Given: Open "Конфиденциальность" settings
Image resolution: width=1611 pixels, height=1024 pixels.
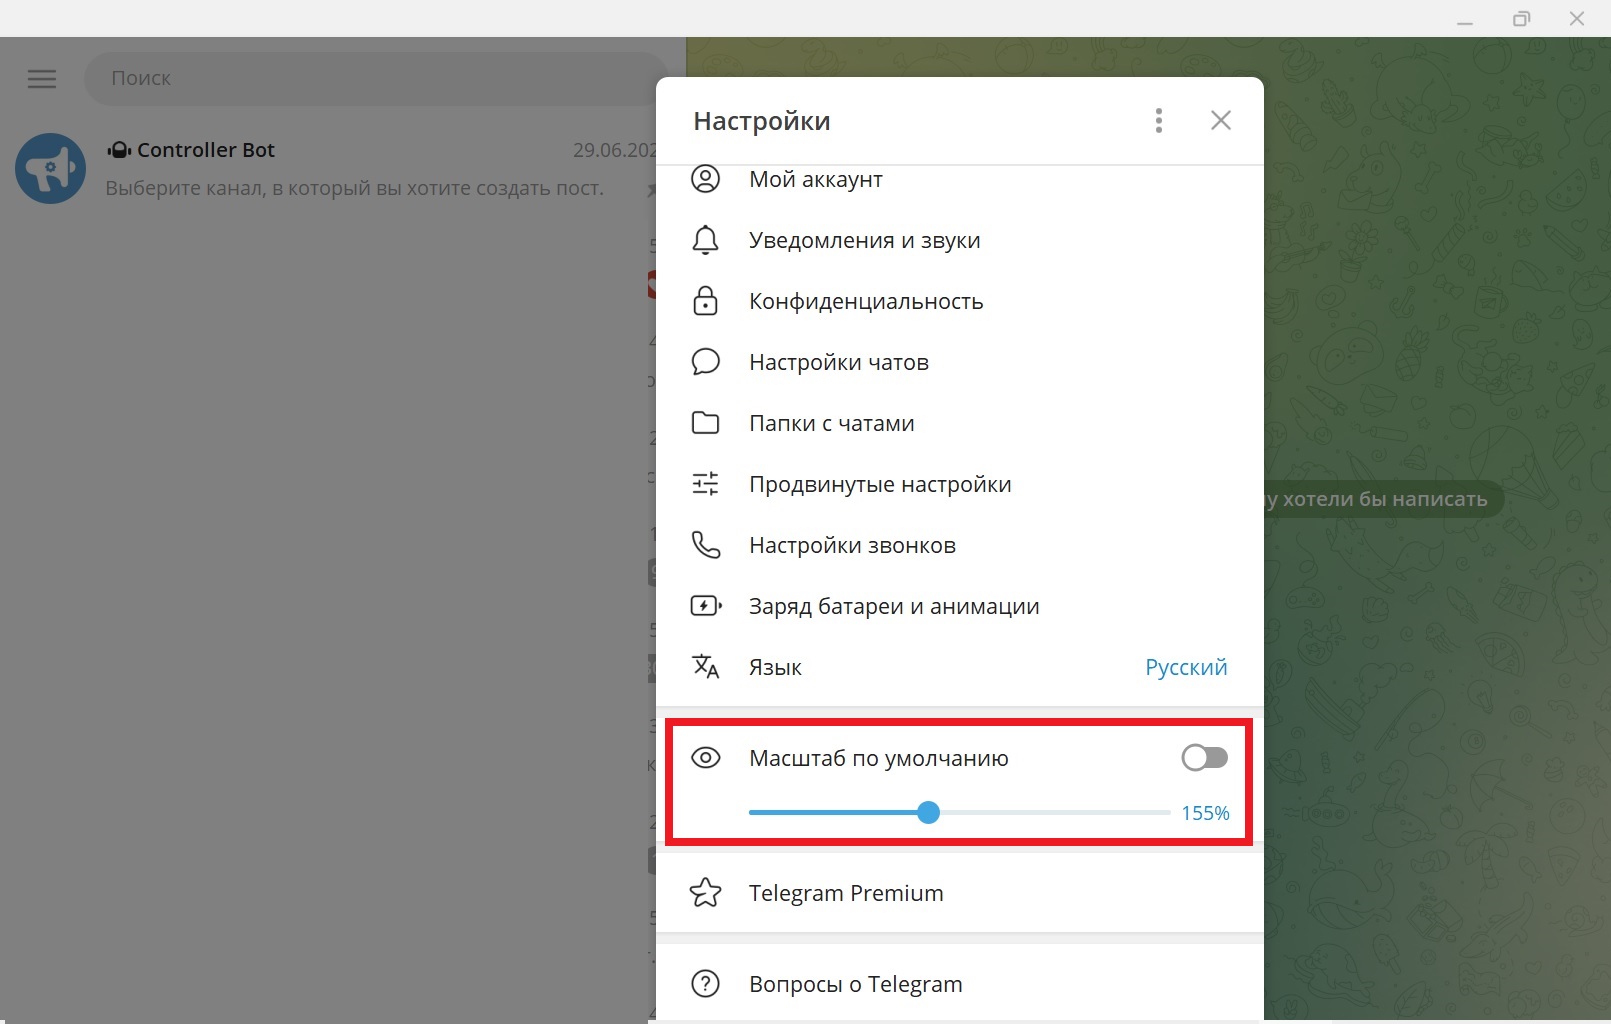Looking at the screenshot, I should pyautogui.click(x=960, y=301).
